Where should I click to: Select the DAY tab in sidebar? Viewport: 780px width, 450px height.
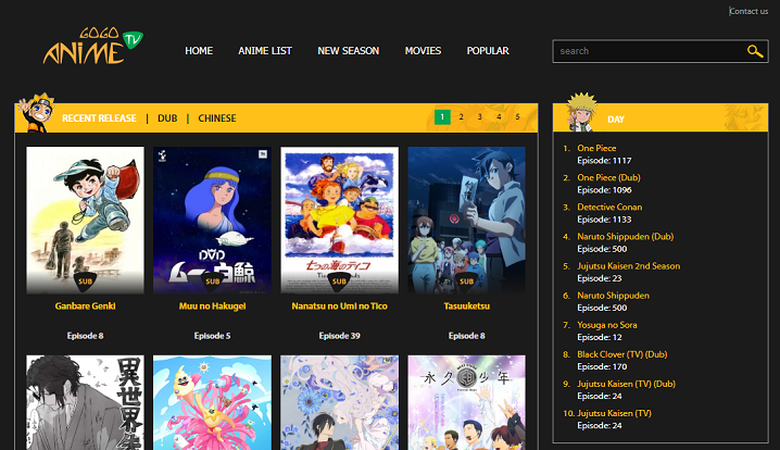coord(616,119)
